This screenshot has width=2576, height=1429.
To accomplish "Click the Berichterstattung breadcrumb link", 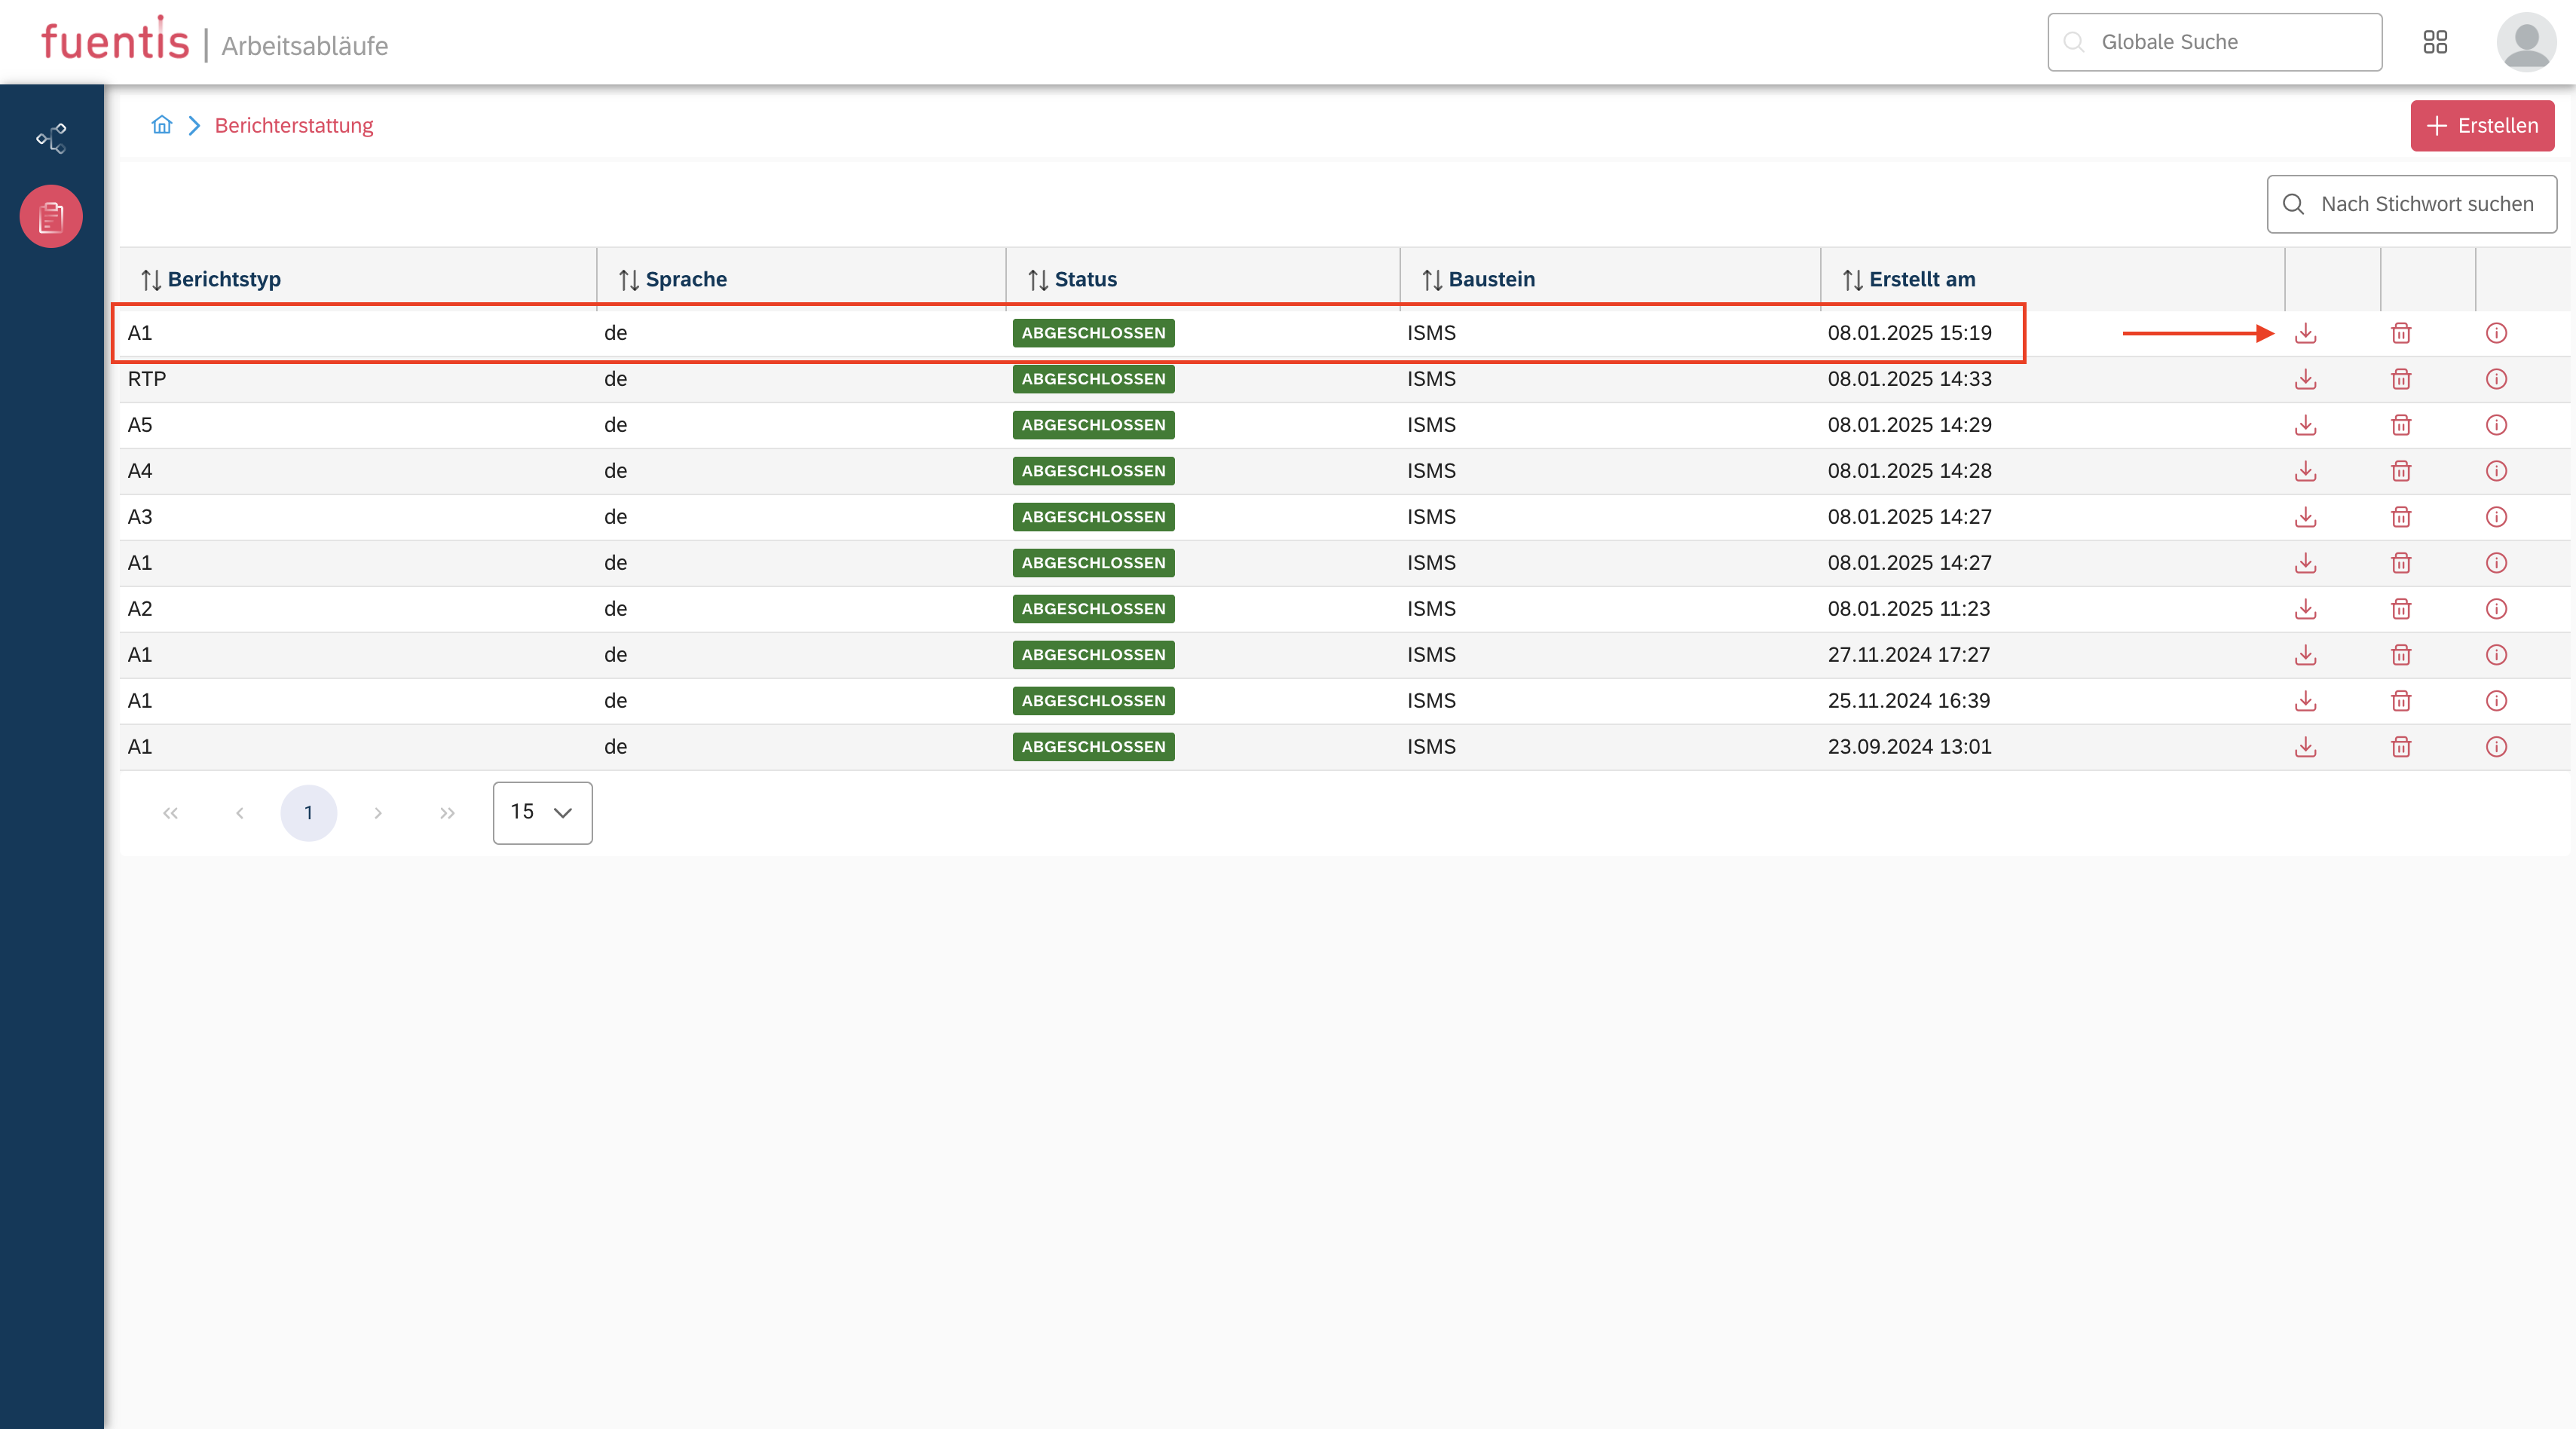I will pos(293,125).
